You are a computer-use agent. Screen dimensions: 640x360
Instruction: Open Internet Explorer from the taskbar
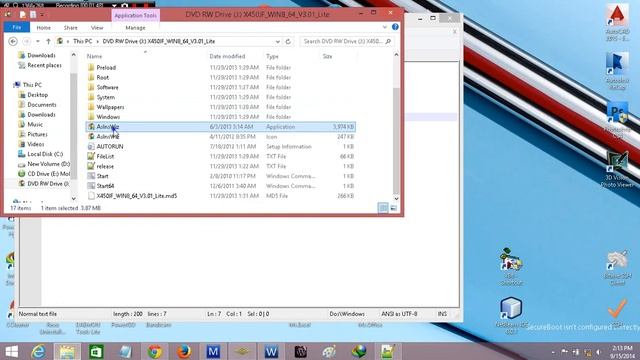tap(38, 351)
